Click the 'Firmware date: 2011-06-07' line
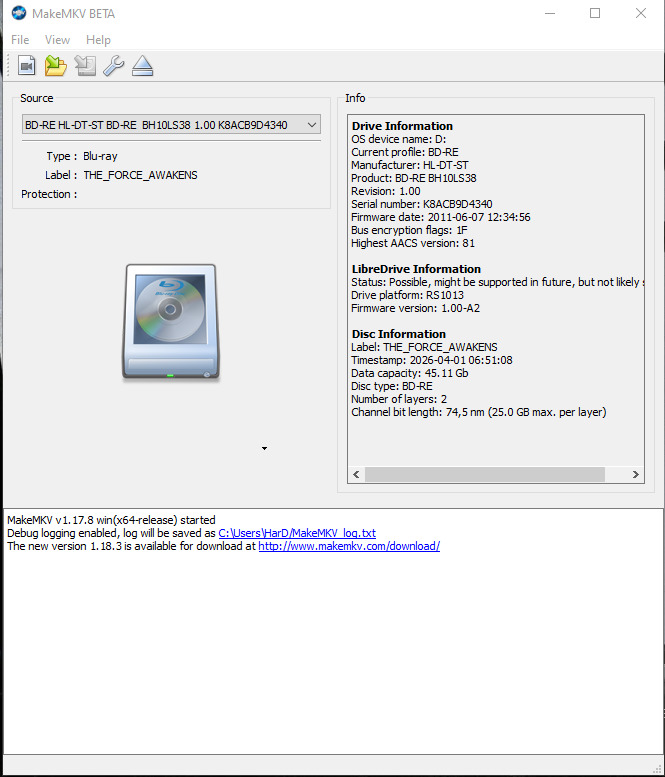The width and height of the screenshot is (665, 777). point(441,217)
